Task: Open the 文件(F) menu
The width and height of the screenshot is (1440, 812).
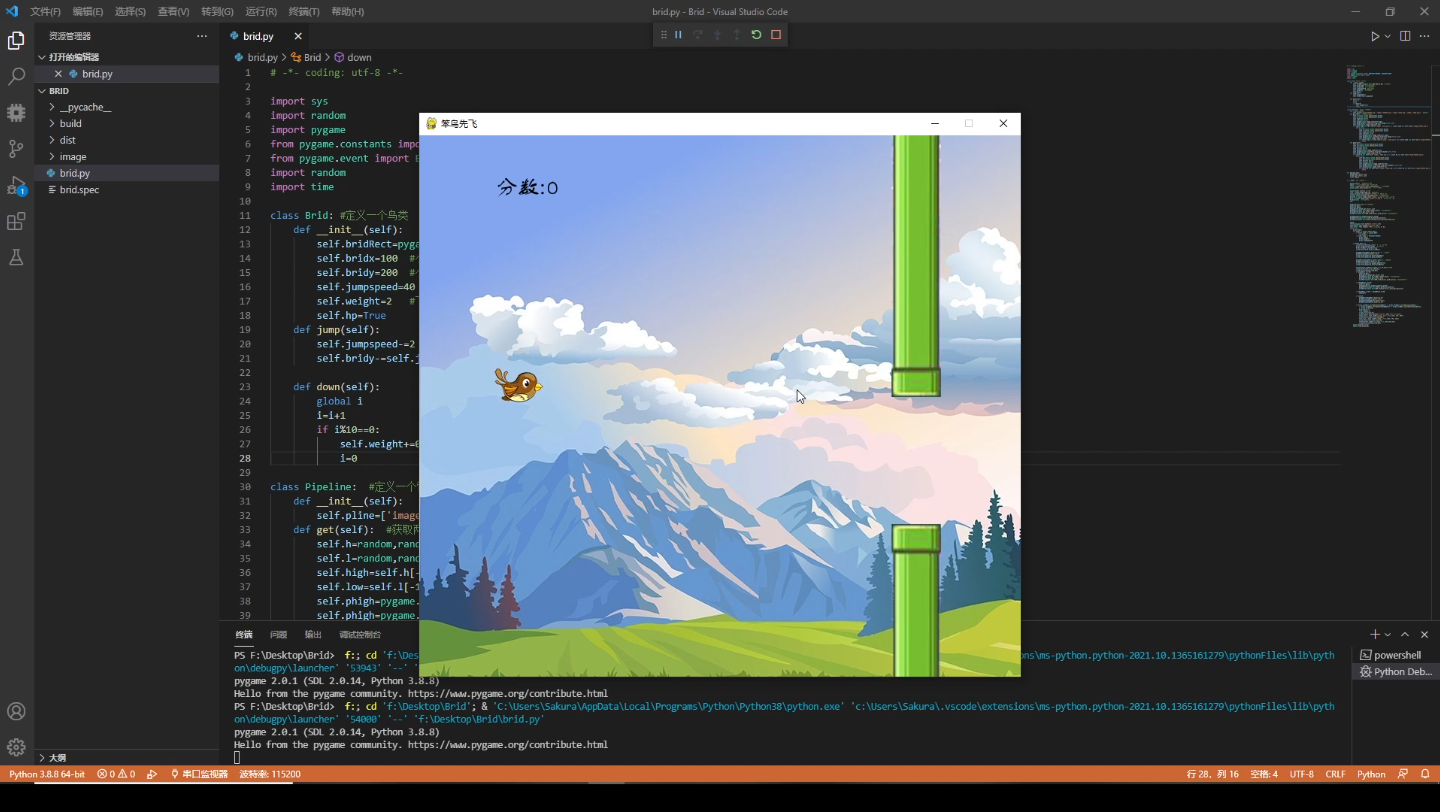Action: (x=45, y=12)
